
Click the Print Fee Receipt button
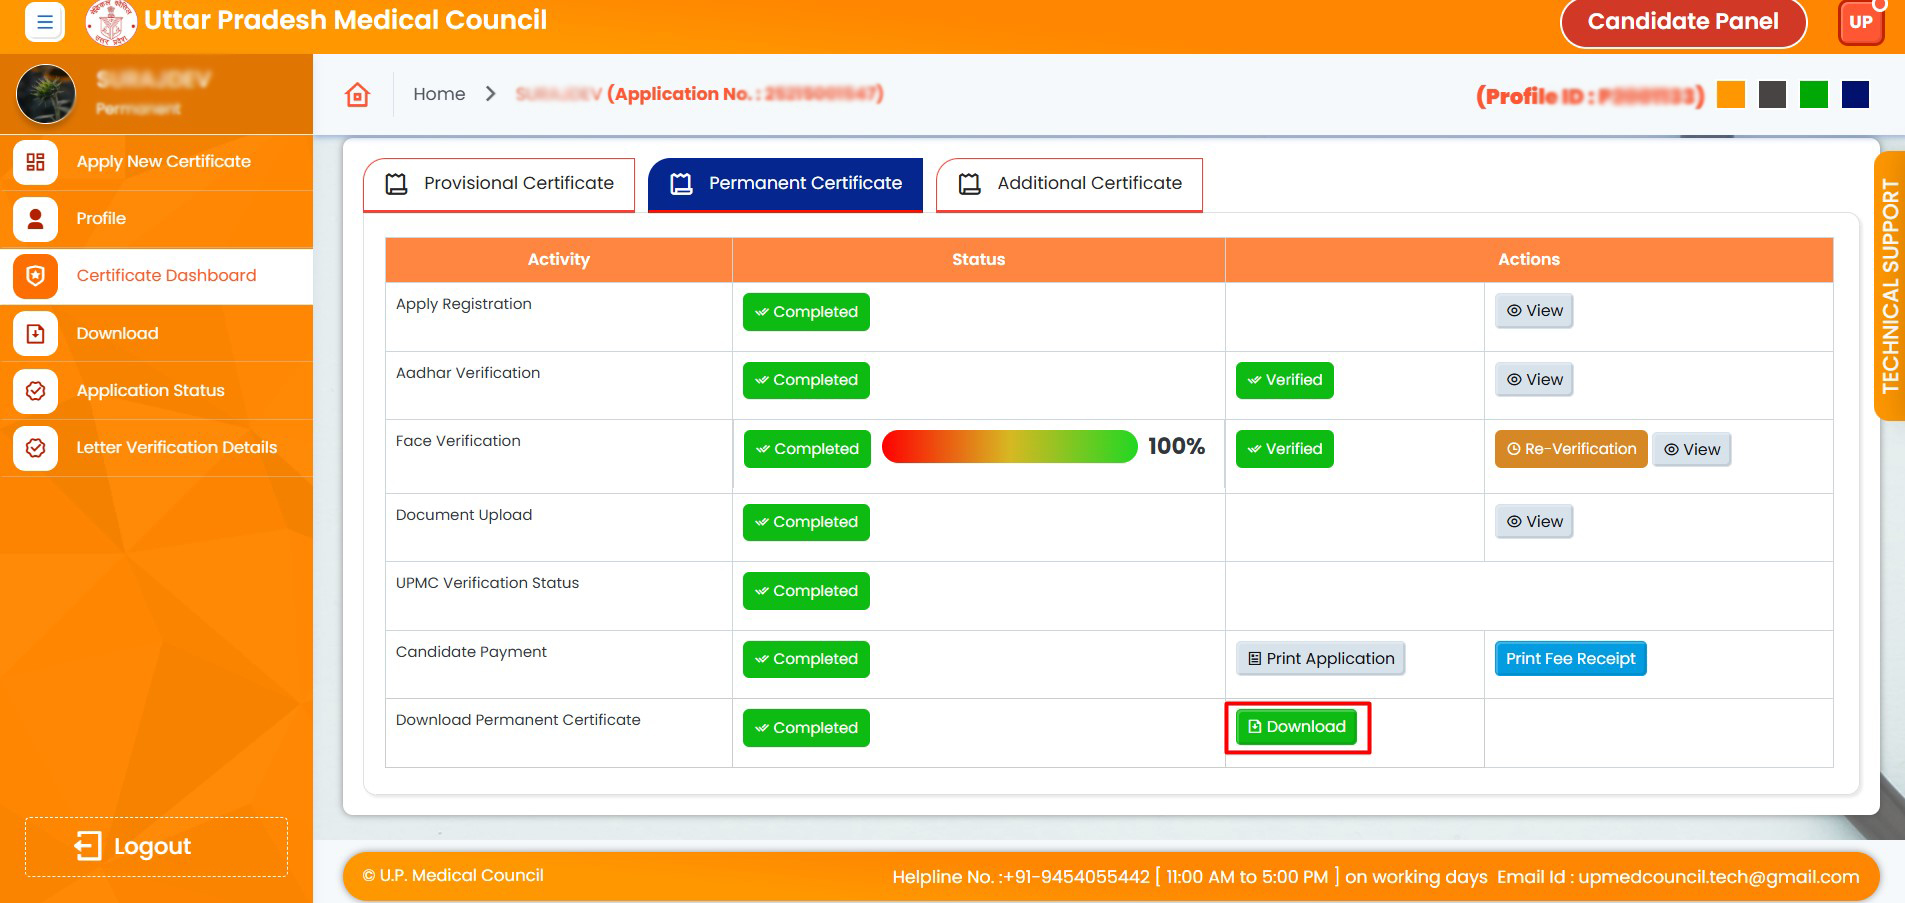[x=1570, y=659]
